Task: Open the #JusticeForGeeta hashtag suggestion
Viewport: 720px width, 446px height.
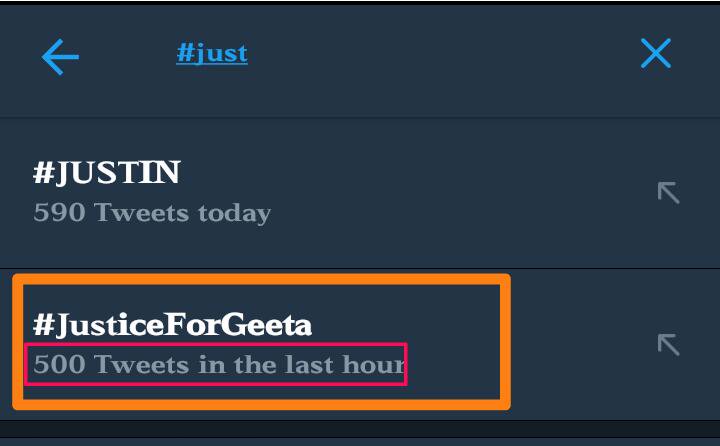Action: pos(172,324)
